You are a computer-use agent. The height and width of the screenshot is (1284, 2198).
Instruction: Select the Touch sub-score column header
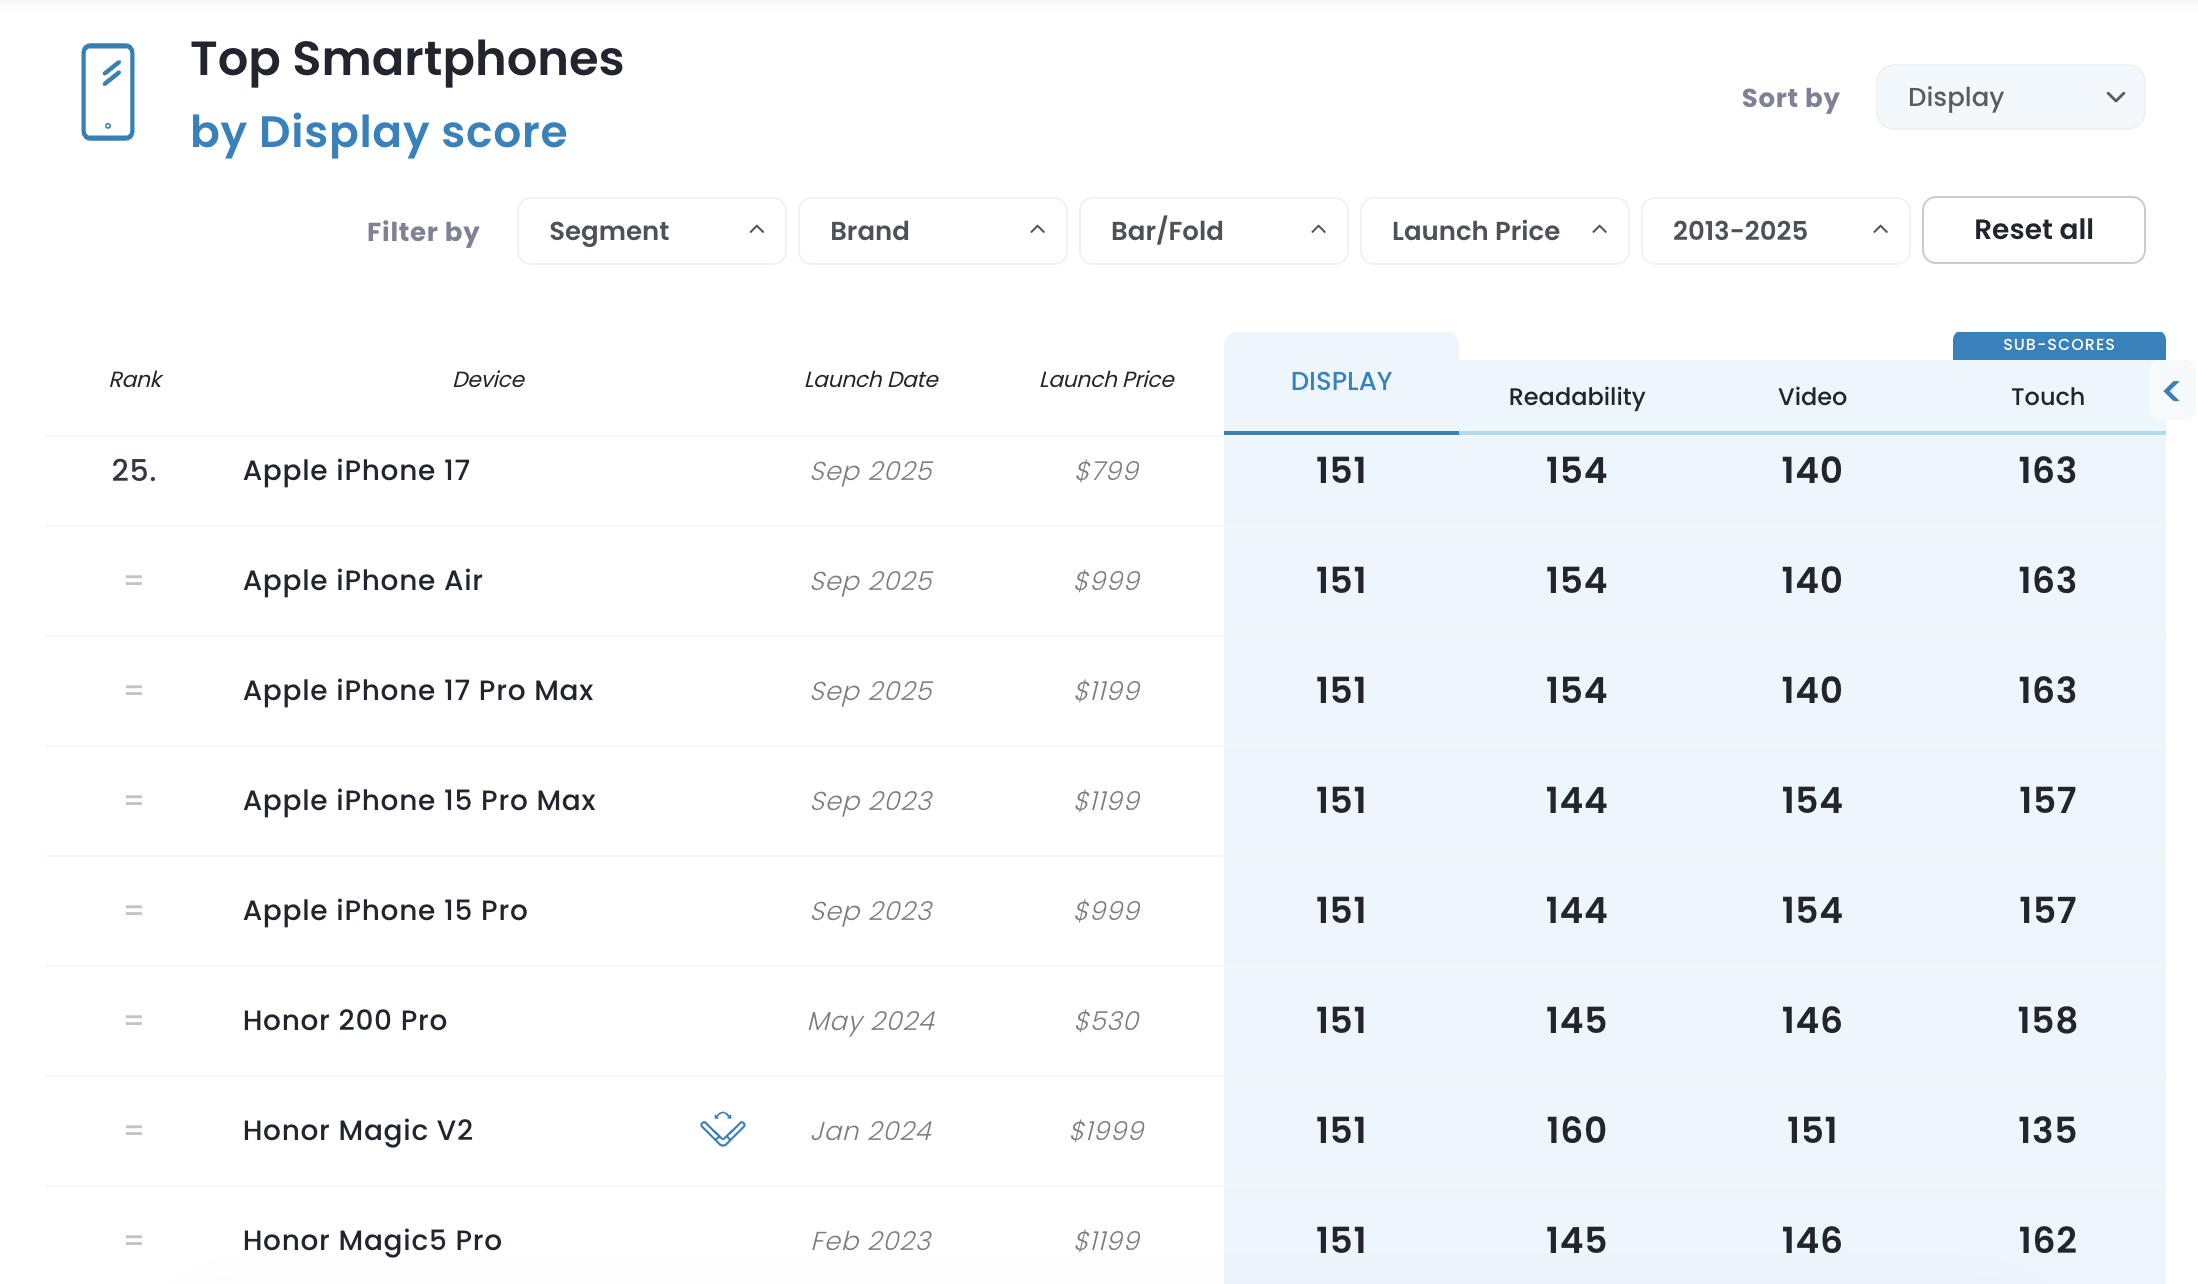coord(2047,397)
